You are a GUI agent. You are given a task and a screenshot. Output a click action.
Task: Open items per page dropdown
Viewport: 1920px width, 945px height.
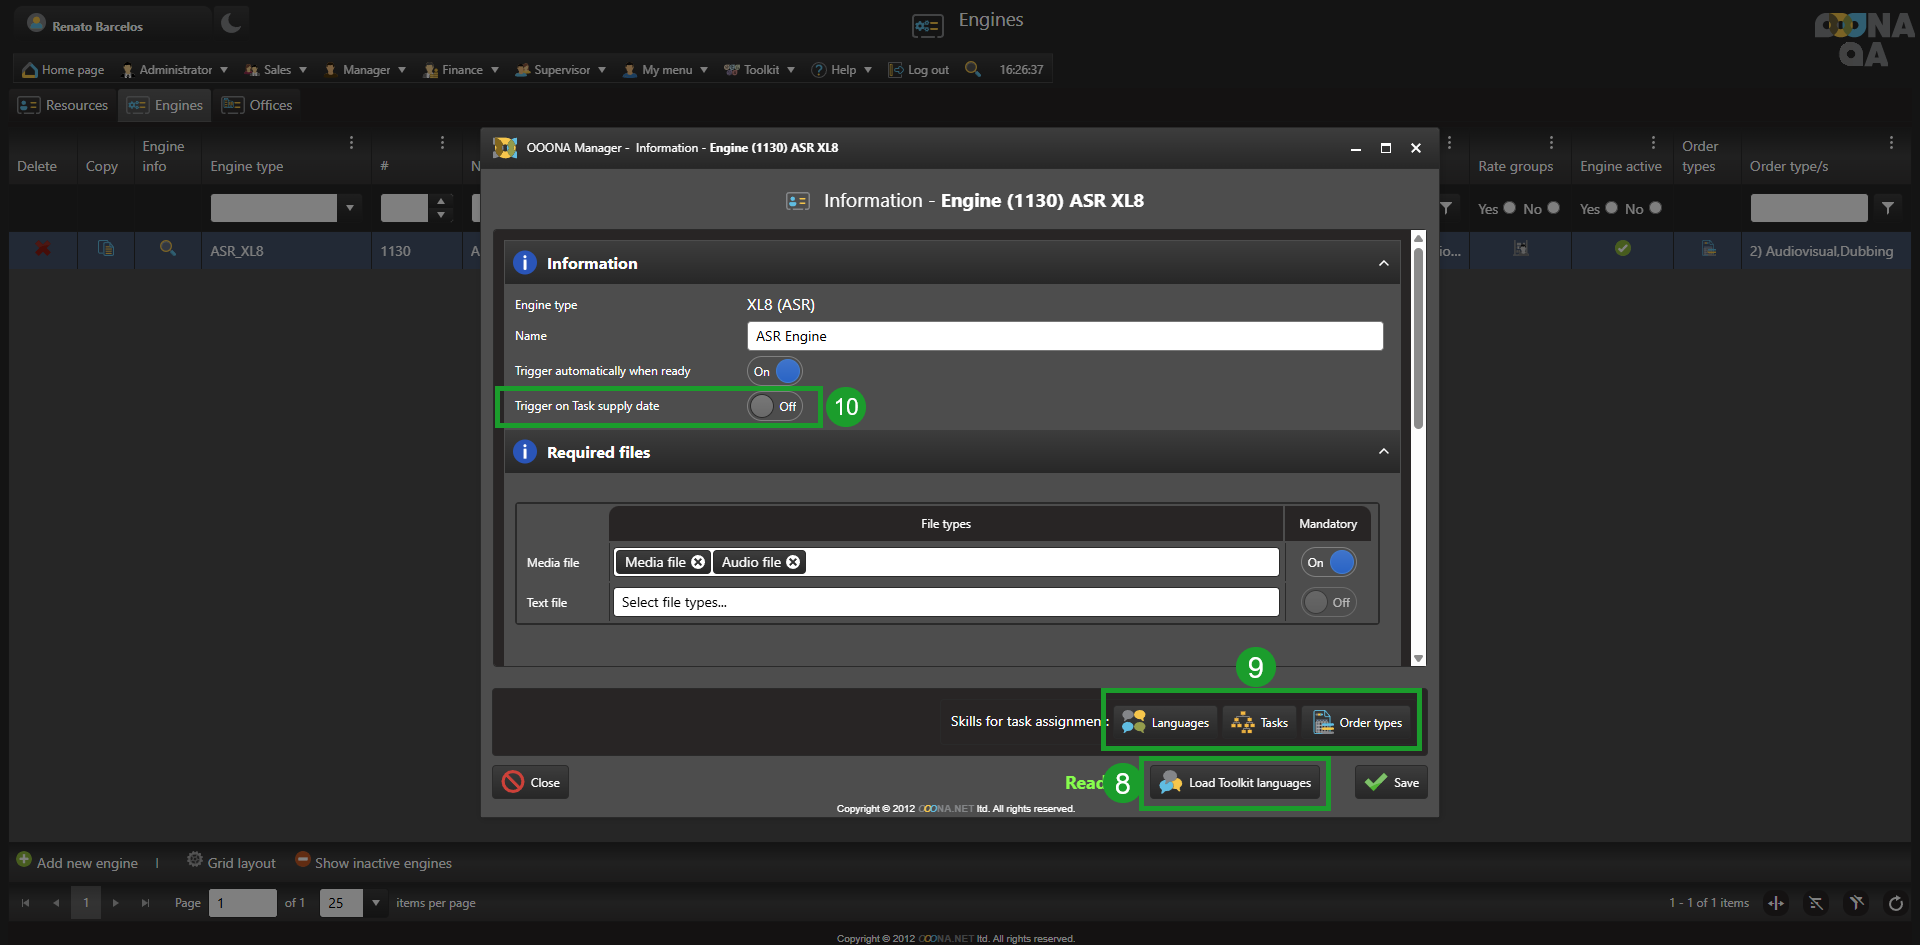coord(376,903)
